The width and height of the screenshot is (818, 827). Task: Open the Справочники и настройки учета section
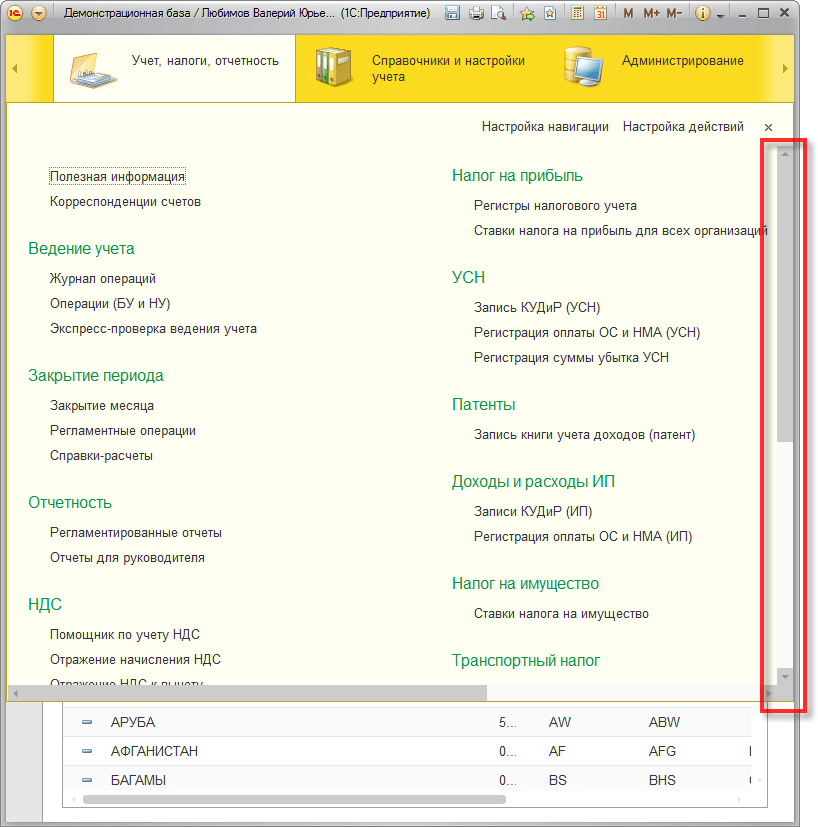click(x=423, y=68)
